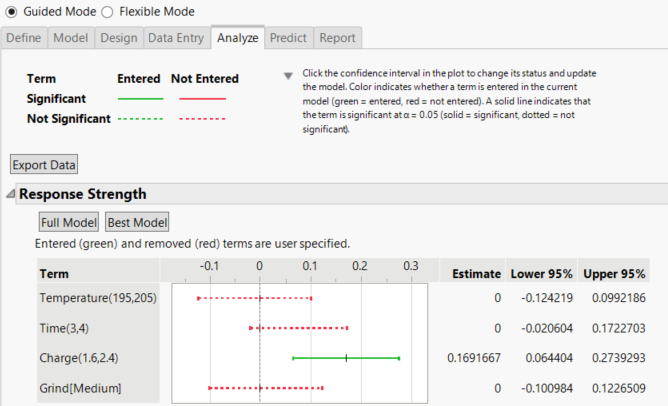Screen dimensions: 668x406
Task: Collapse the Response Strength section
Action: pyautogui.click(x=11, y=195)
